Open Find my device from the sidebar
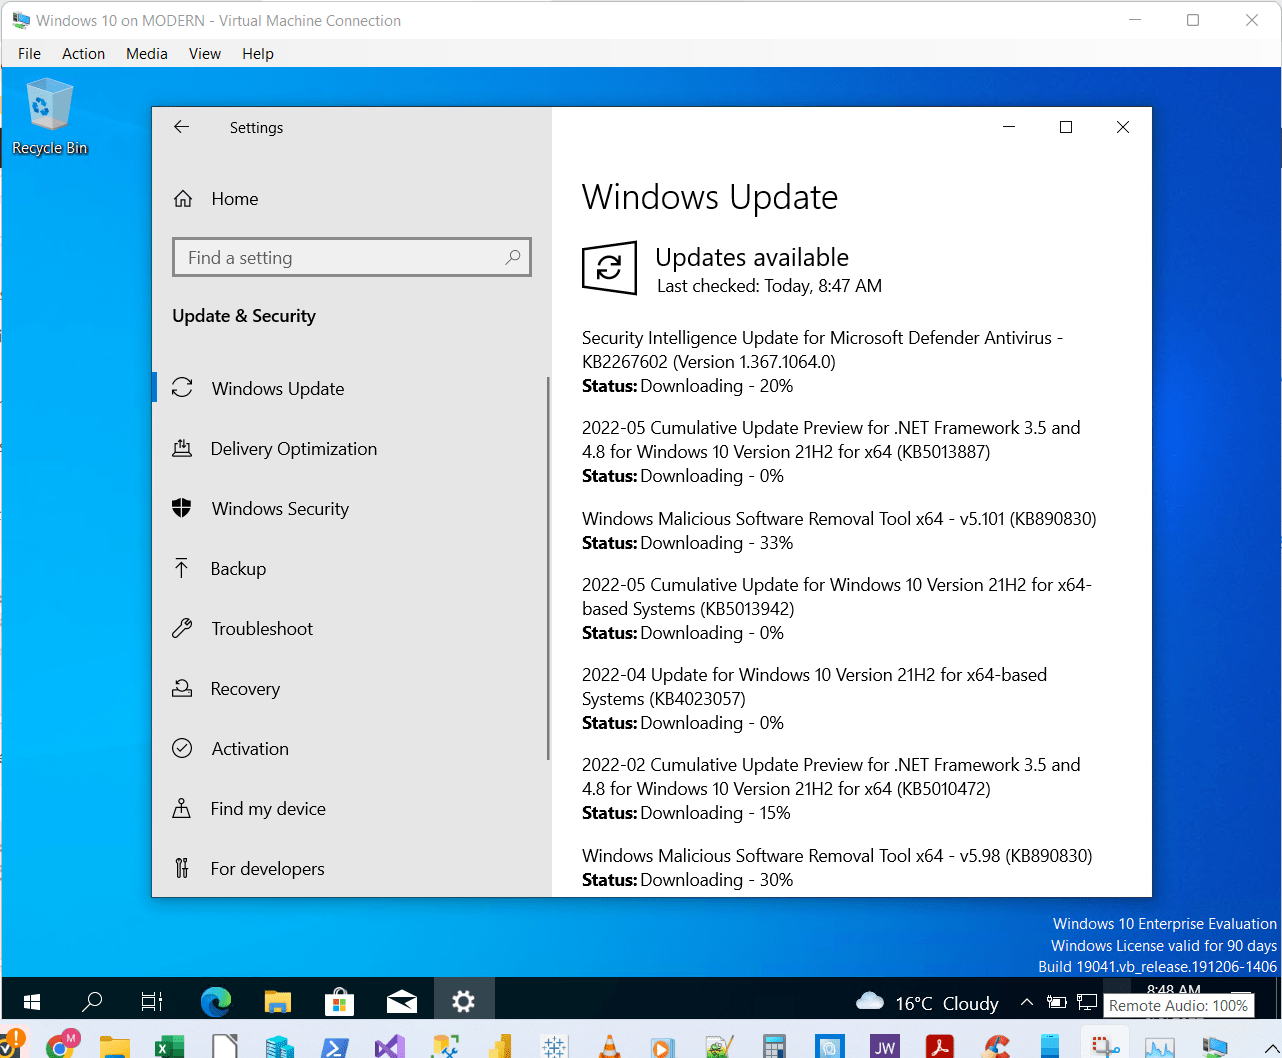 (182, 808)
